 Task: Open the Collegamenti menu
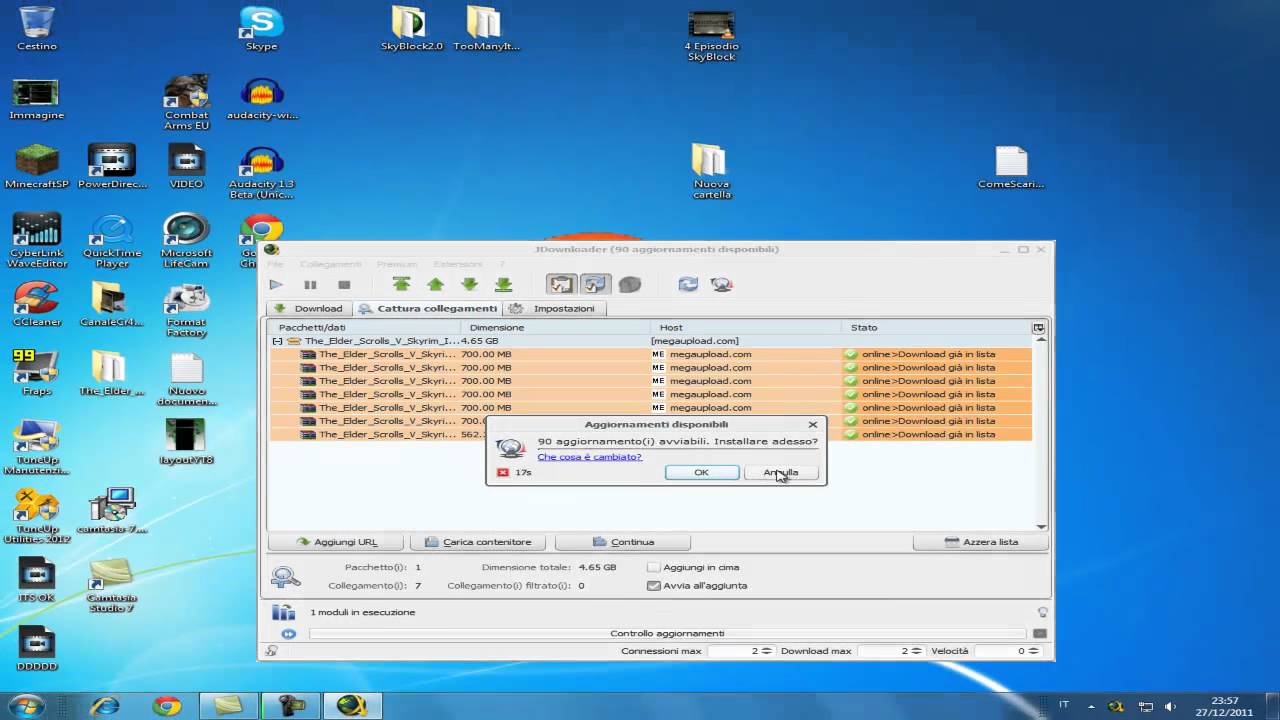tap(331, 264)
